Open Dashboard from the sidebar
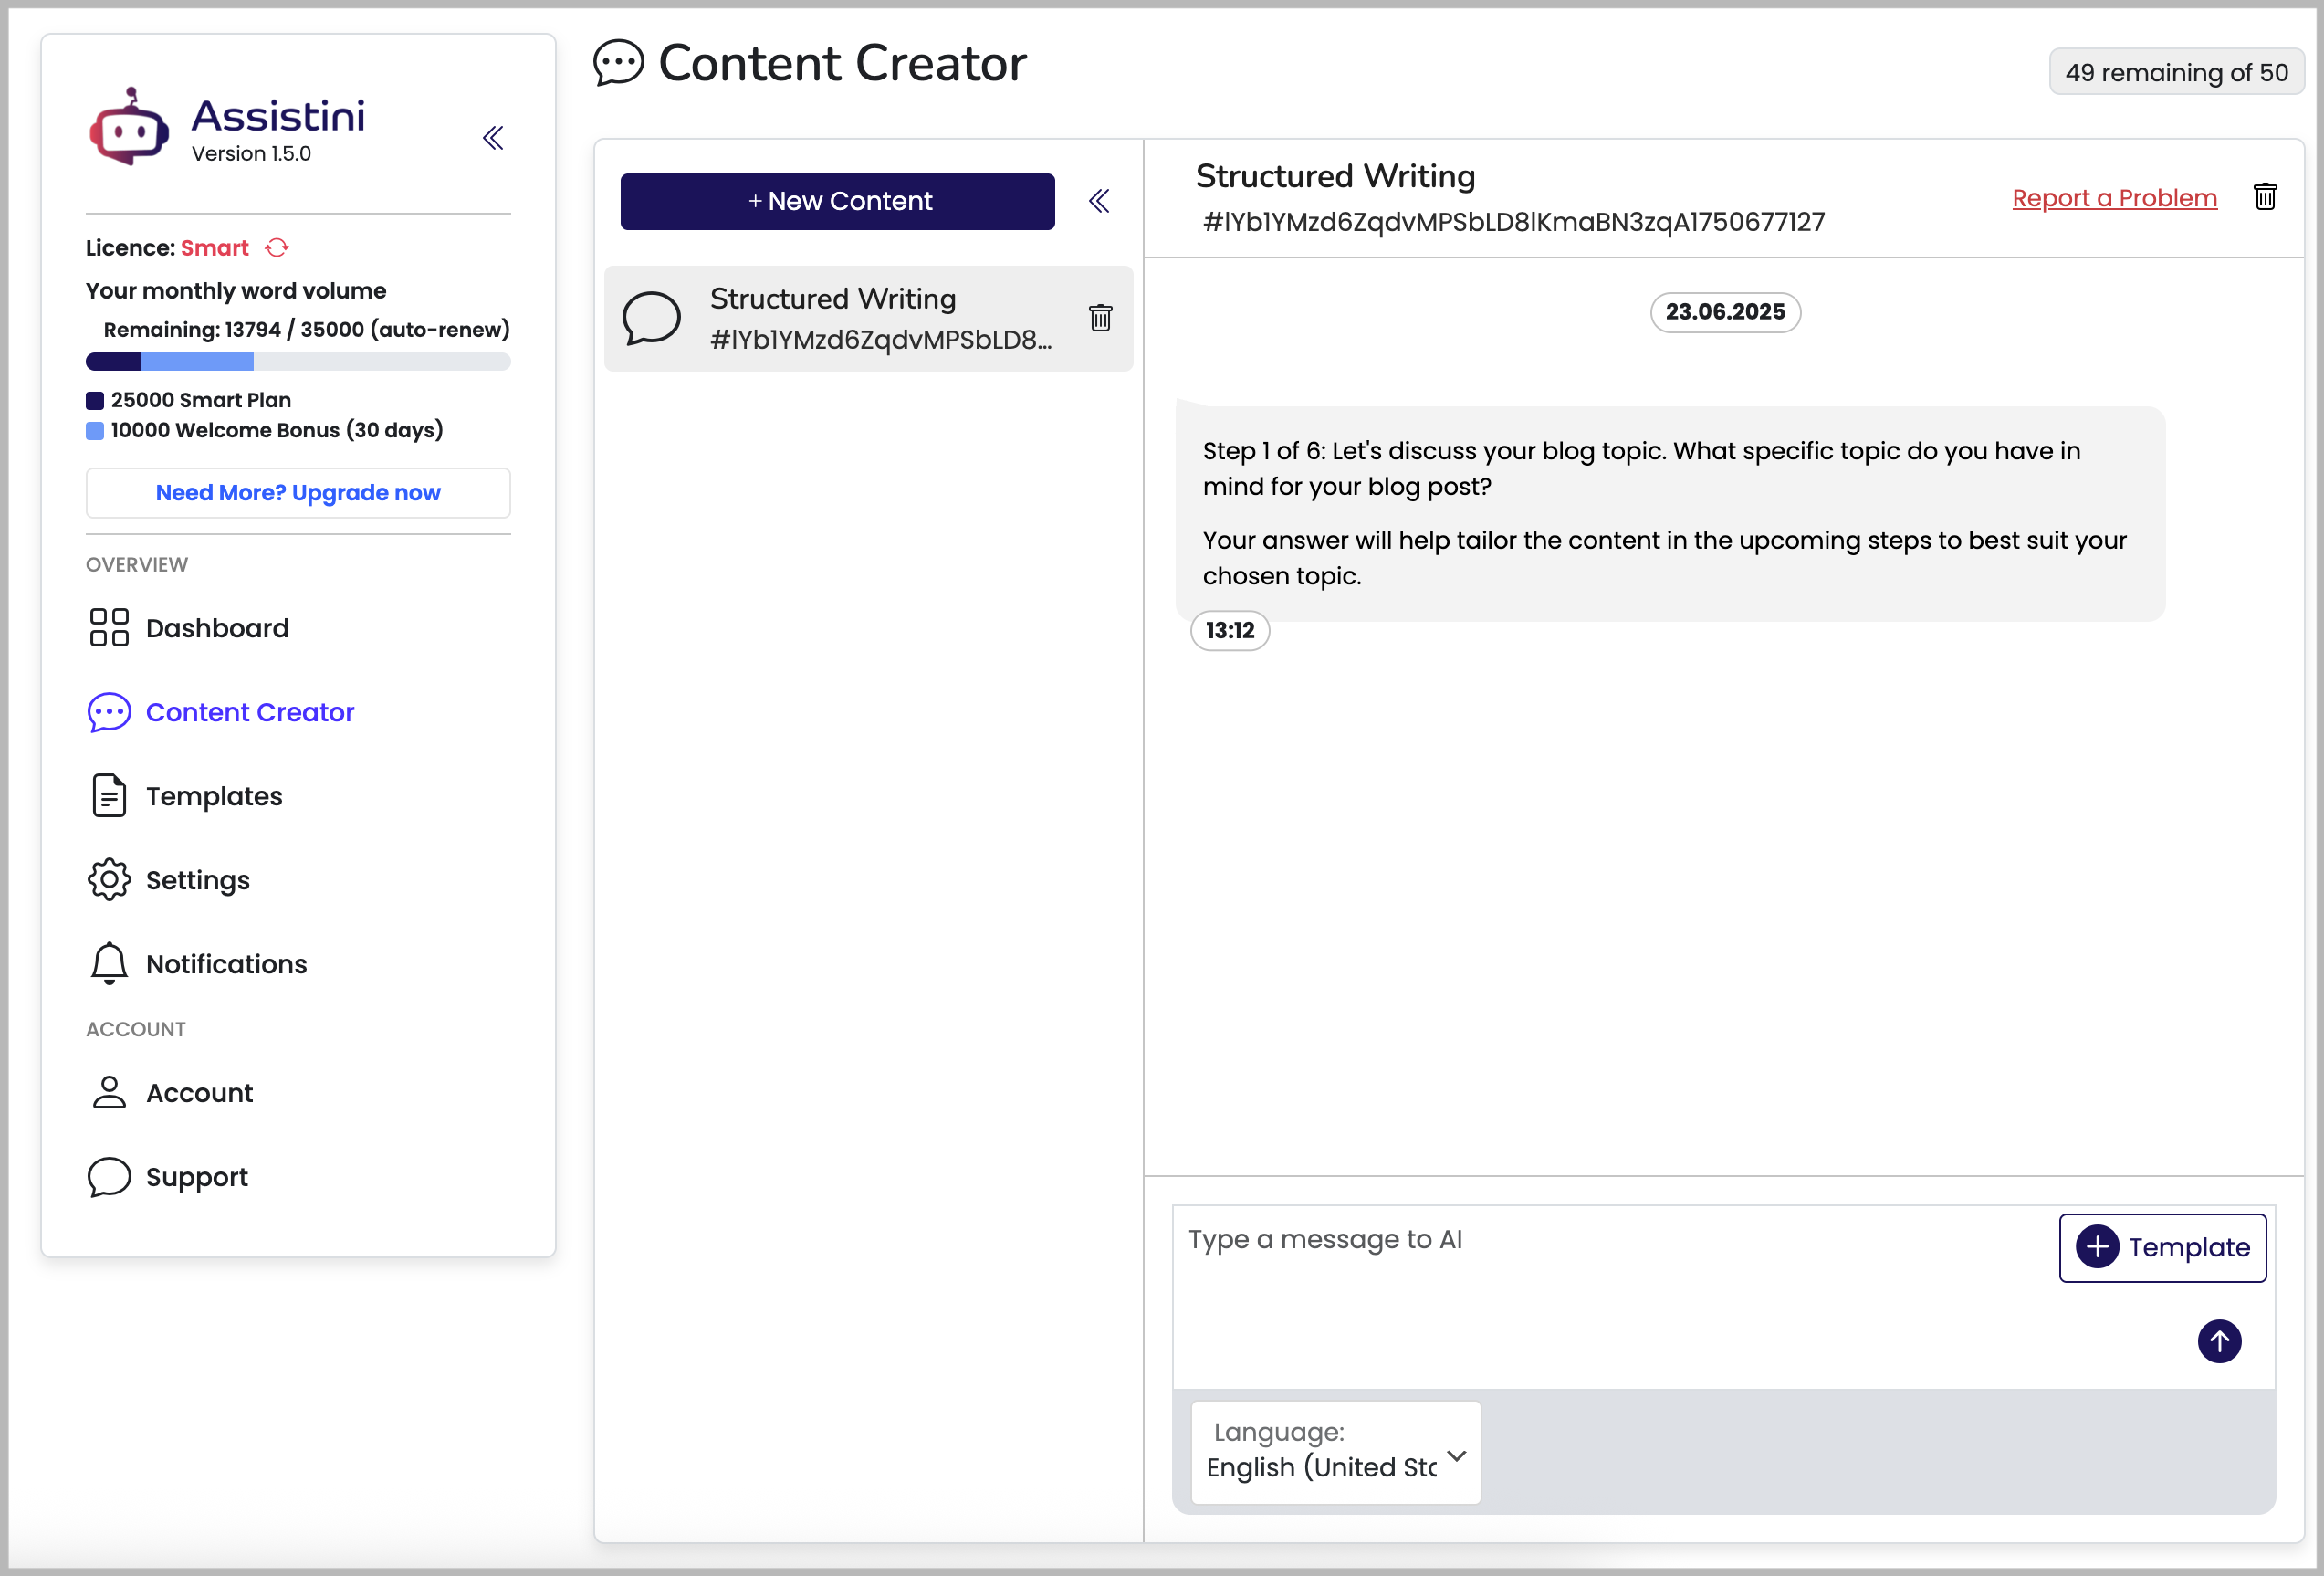This screenshot has height=1576, width=2324. (x=188, y=628)
